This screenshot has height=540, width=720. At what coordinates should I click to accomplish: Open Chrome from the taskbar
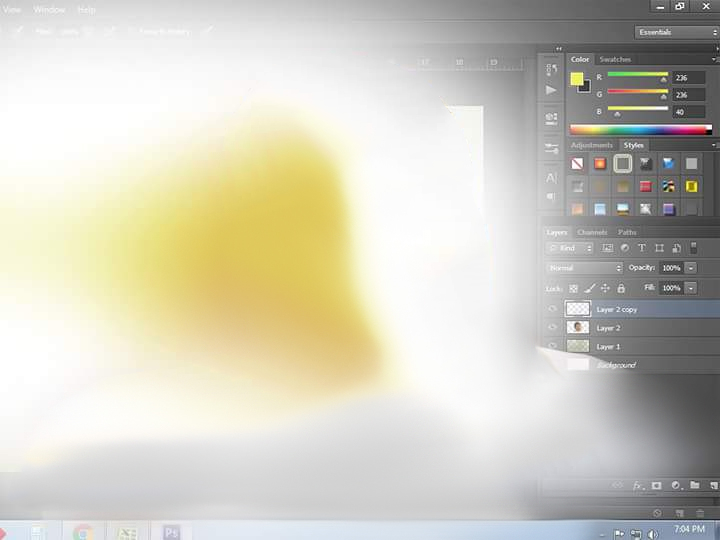(x=83, y=533)
